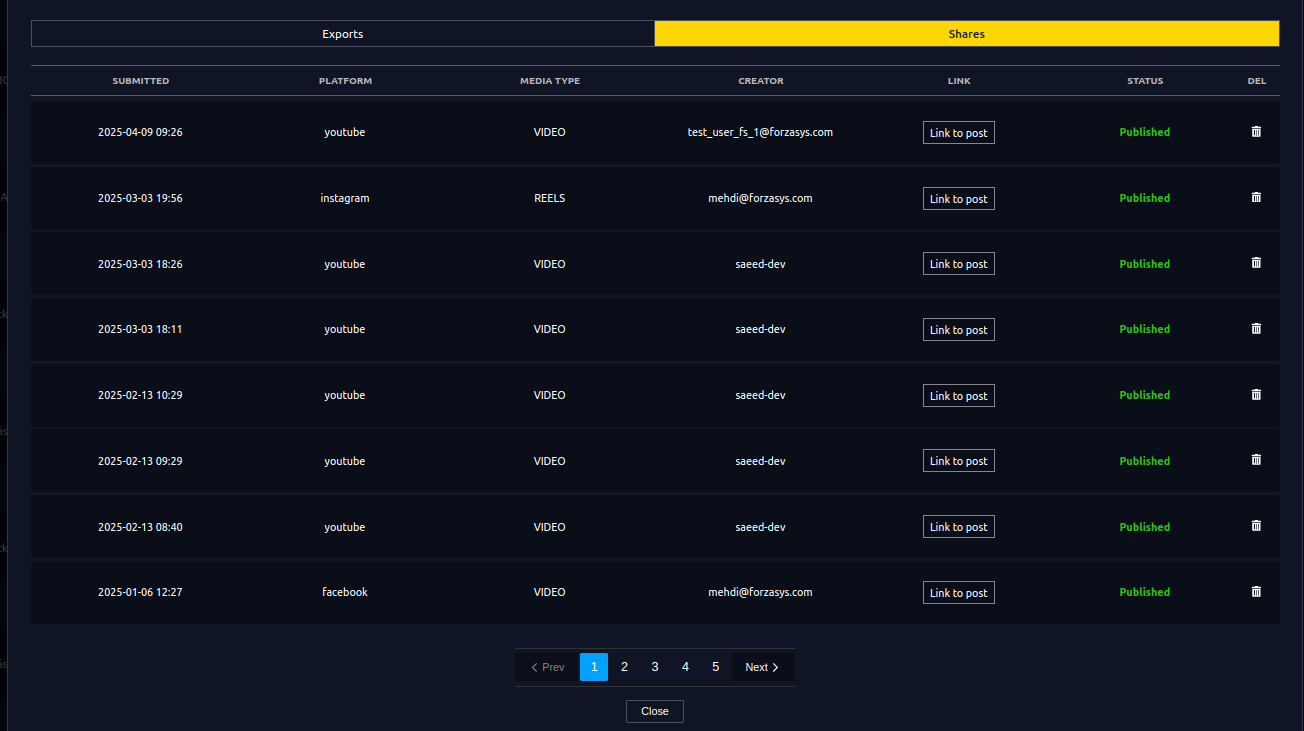Delete the 2025-04-09 youtube share entry
1304x731 pixels.
[x=1256, y=132]
